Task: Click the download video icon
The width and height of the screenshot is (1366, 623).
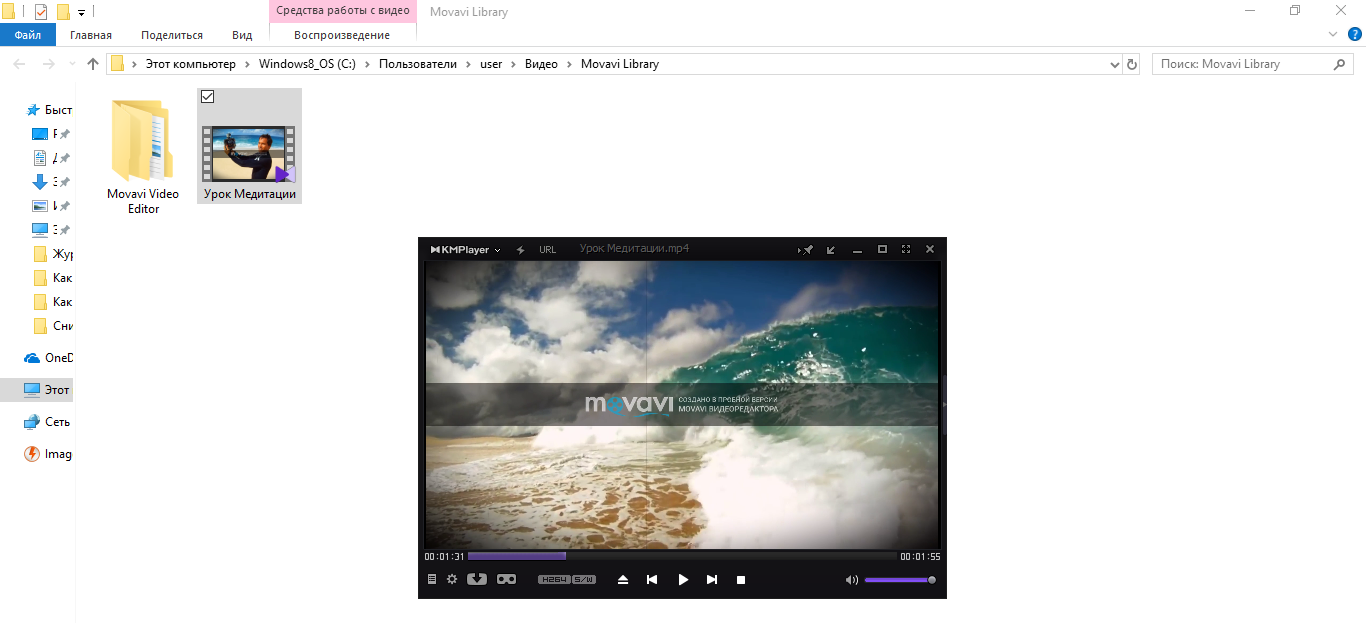Action: (477, 579)
